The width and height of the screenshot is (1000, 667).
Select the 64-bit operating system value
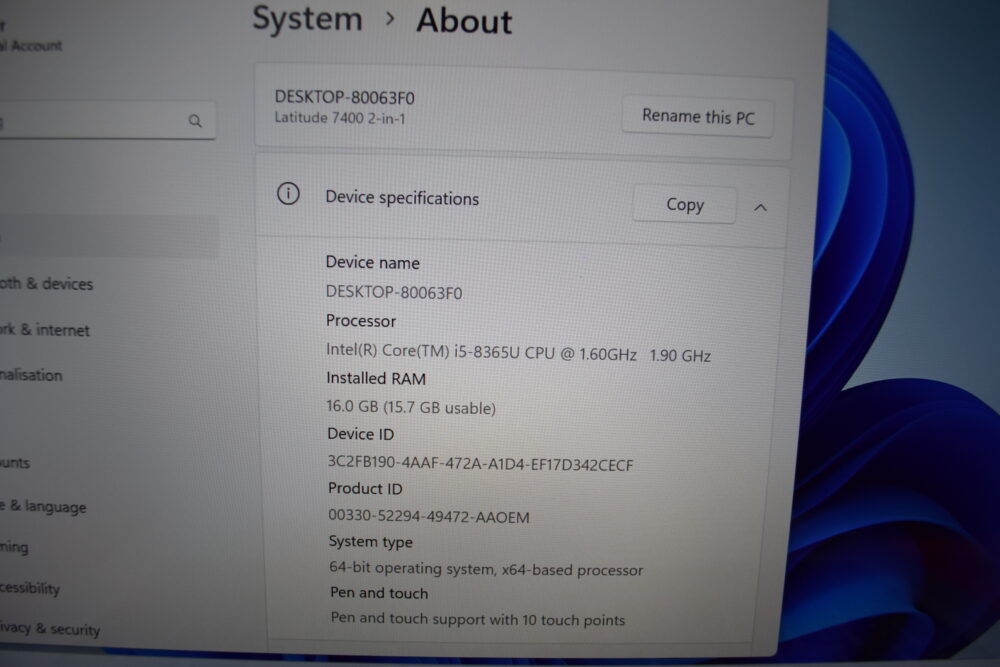(x=486, y=569)
